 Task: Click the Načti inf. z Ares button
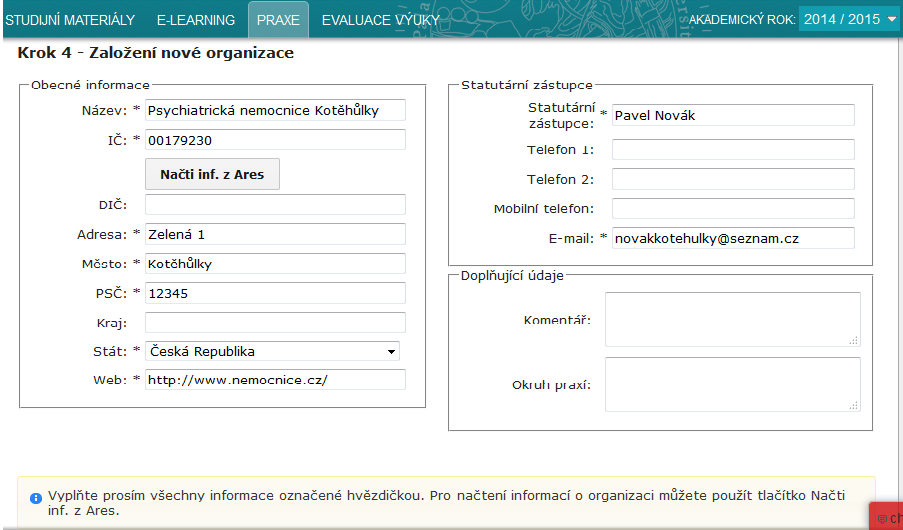tap(212, 174)
